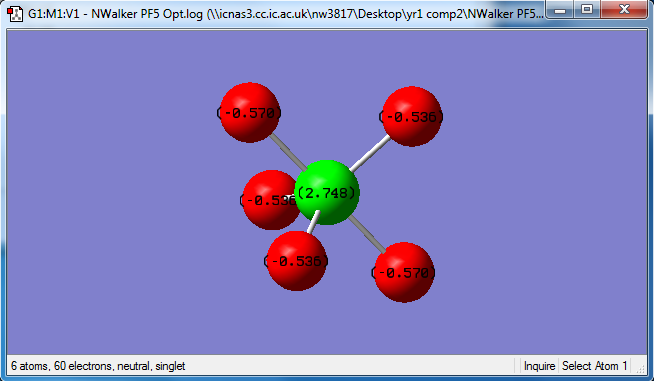Close the PF5 Opt.log window
This screenshot has height=381, width=654.
624,10
